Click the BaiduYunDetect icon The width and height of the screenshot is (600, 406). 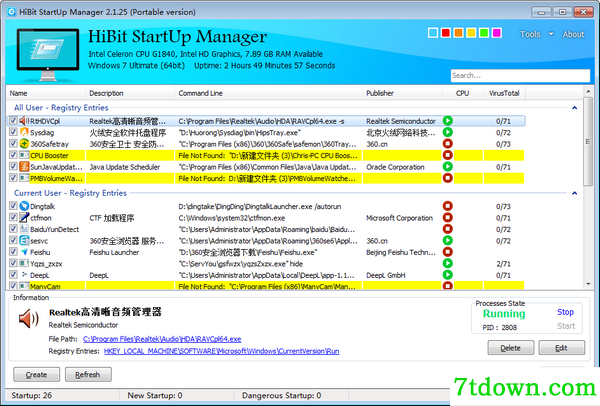coord(24,229)
